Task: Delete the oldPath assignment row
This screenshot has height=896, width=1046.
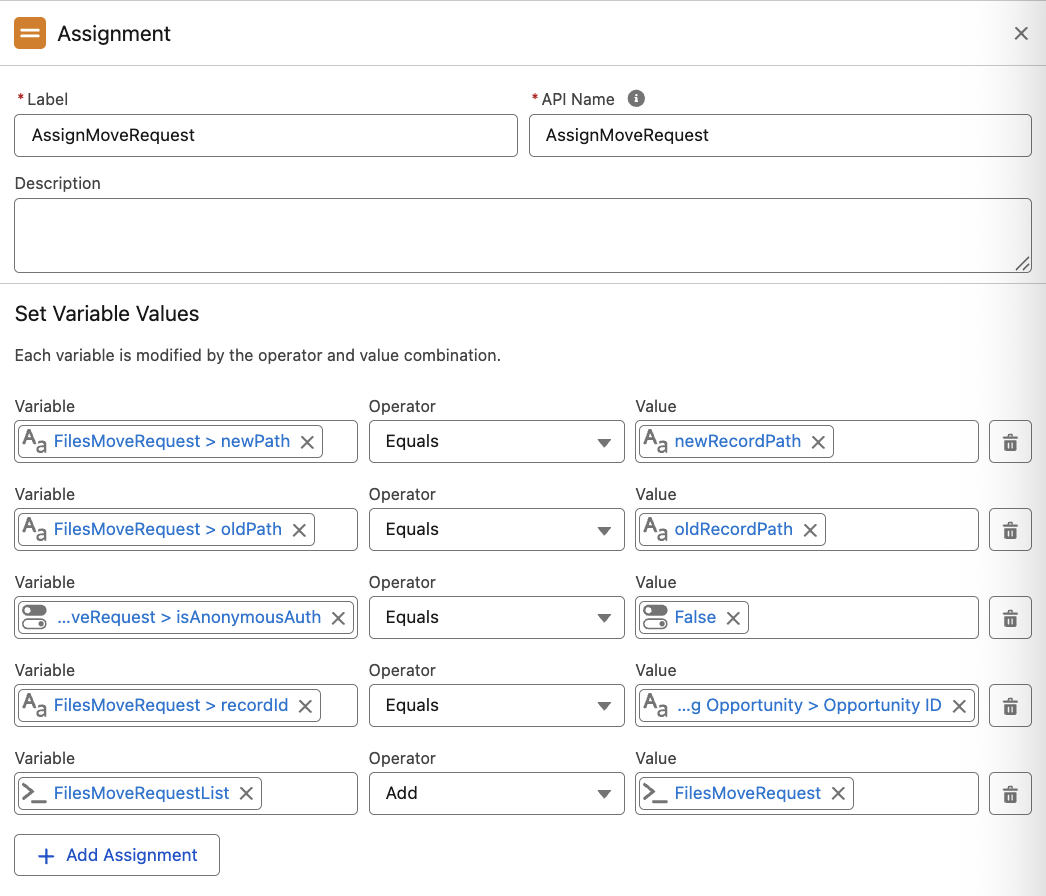Action: click(x=1010, y=530)
